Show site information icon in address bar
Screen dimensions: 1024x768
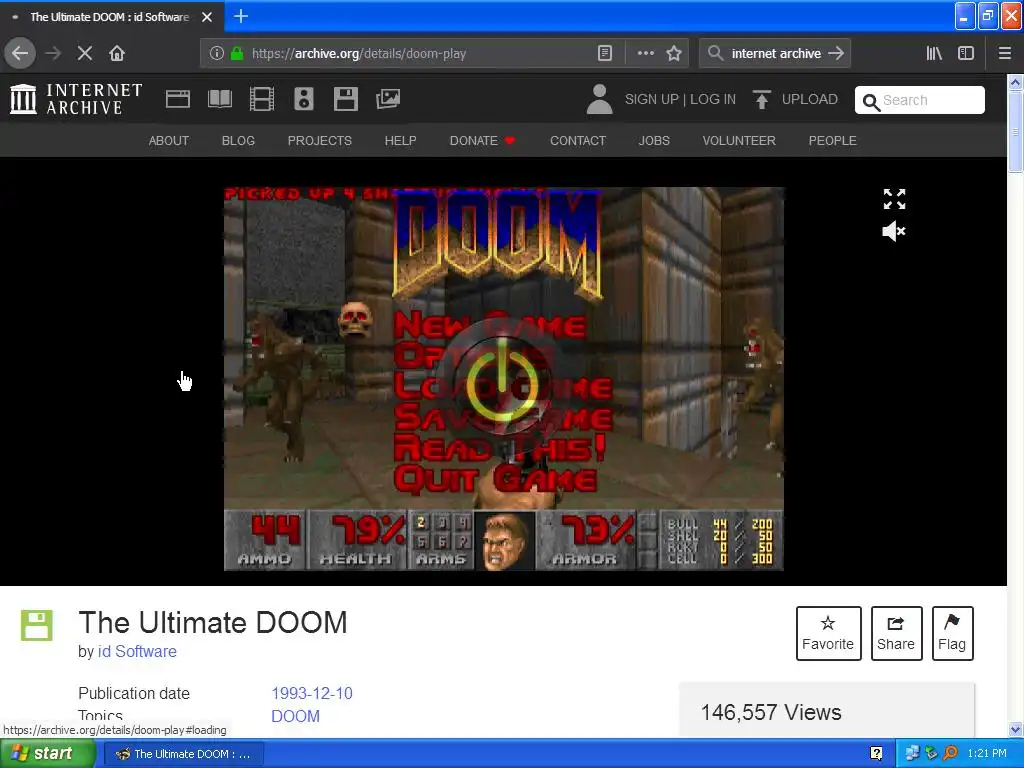pos(217,54)
